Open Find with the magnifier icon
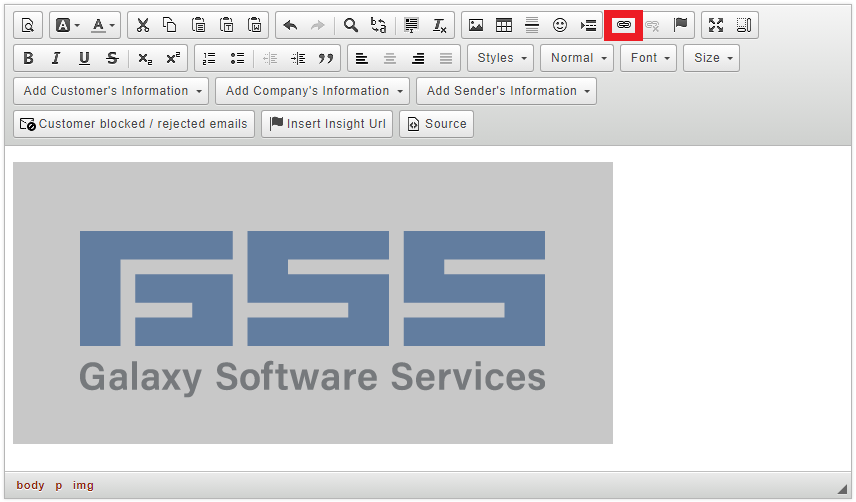 [x=350, y=25]
